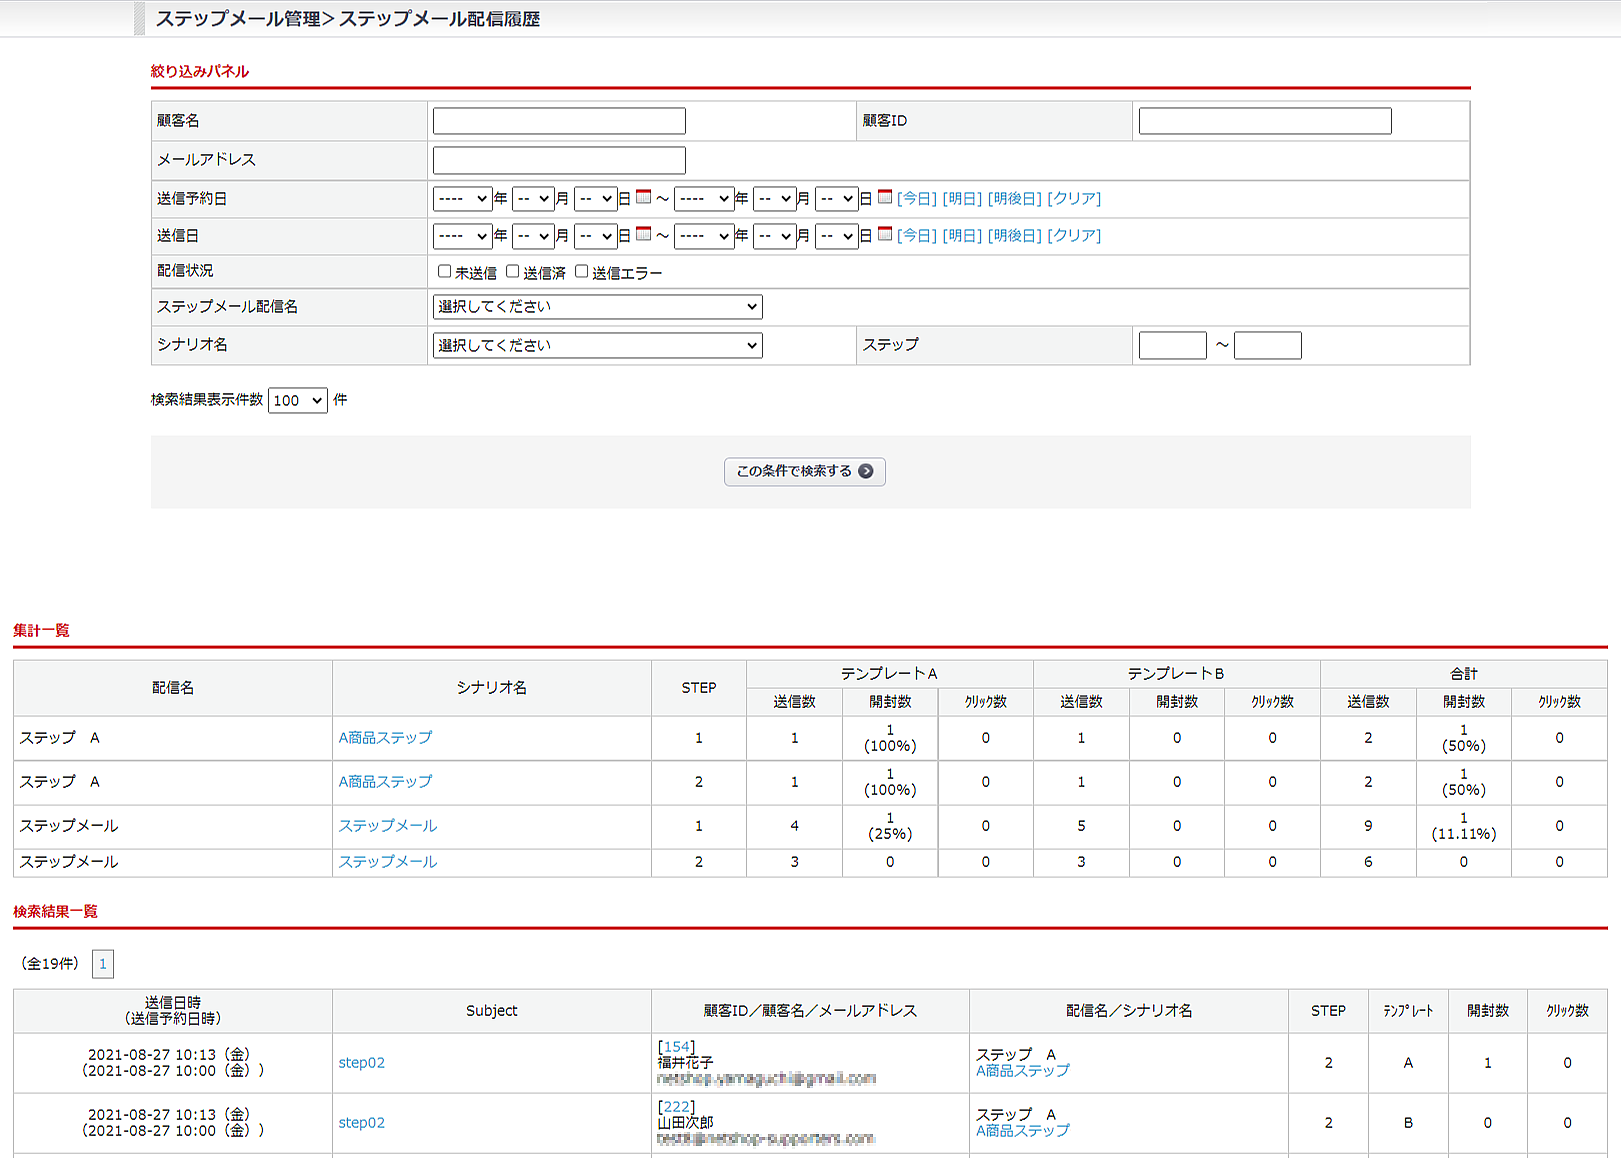Open step02 subject link for 山田次郎
This screenshot has width=1621, height=1158.
pos(361,1122)
